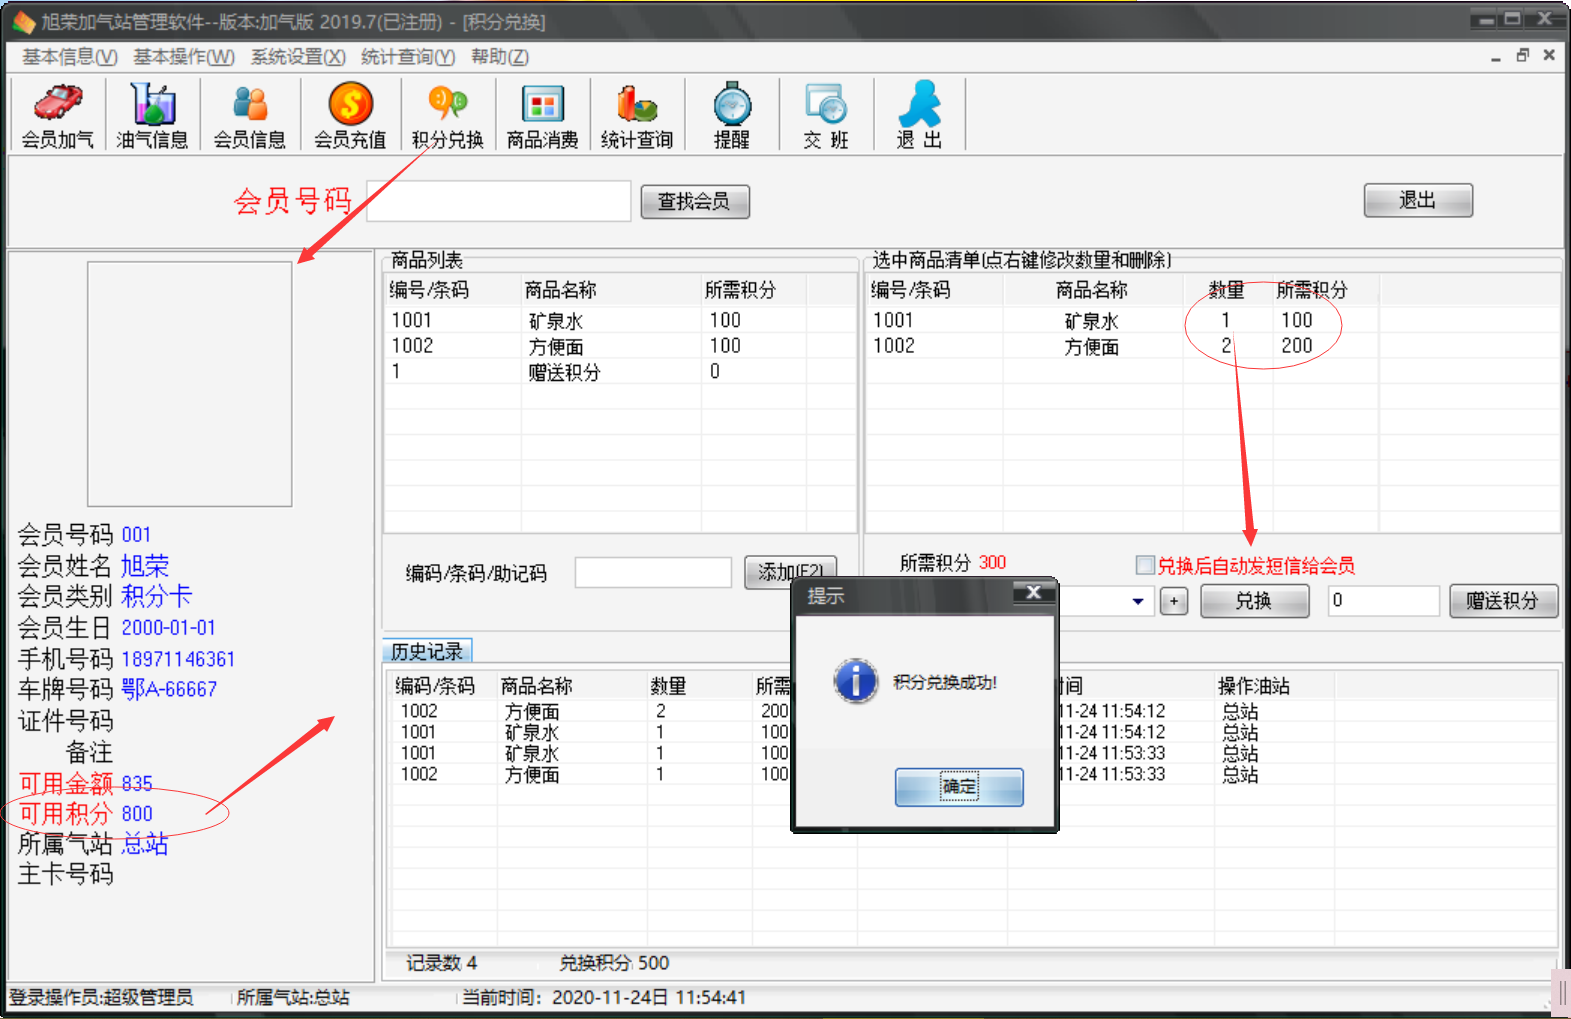Open 统计查询 toolbar icon

point(637,116)
